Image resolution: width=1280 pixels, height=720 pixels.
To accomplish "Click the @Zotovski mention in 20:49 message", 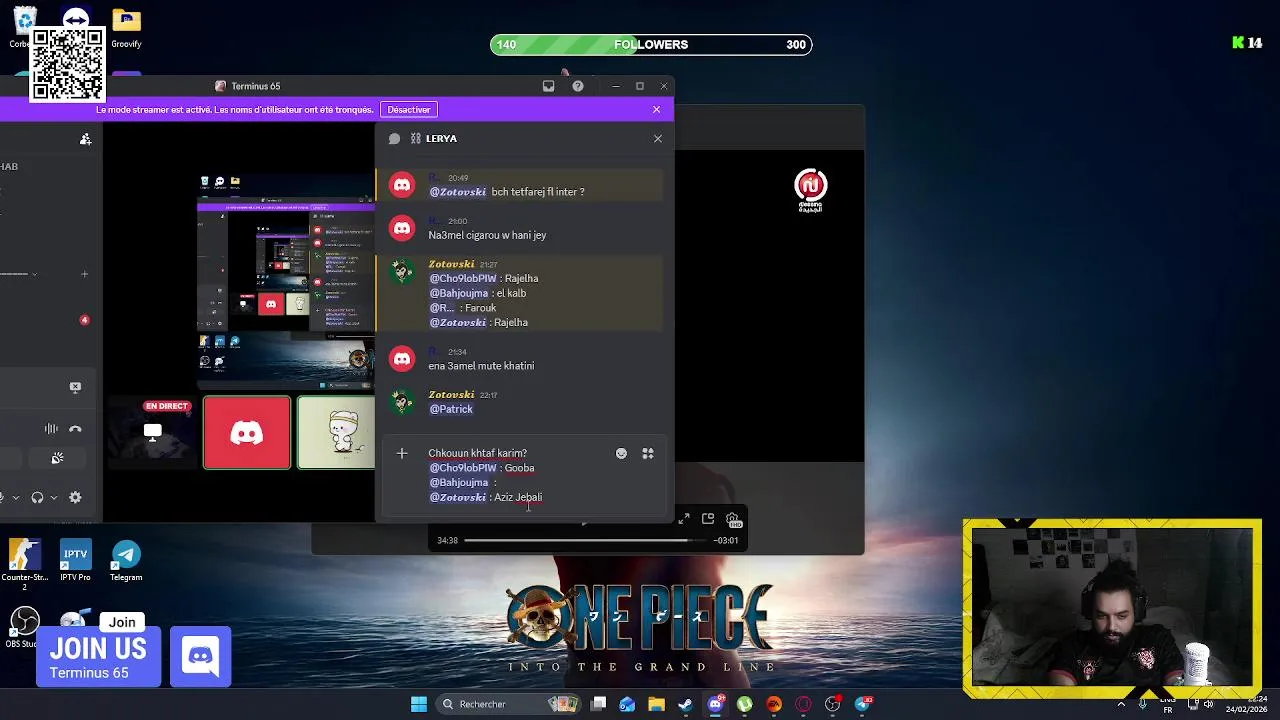I will [x=458, y=192].
